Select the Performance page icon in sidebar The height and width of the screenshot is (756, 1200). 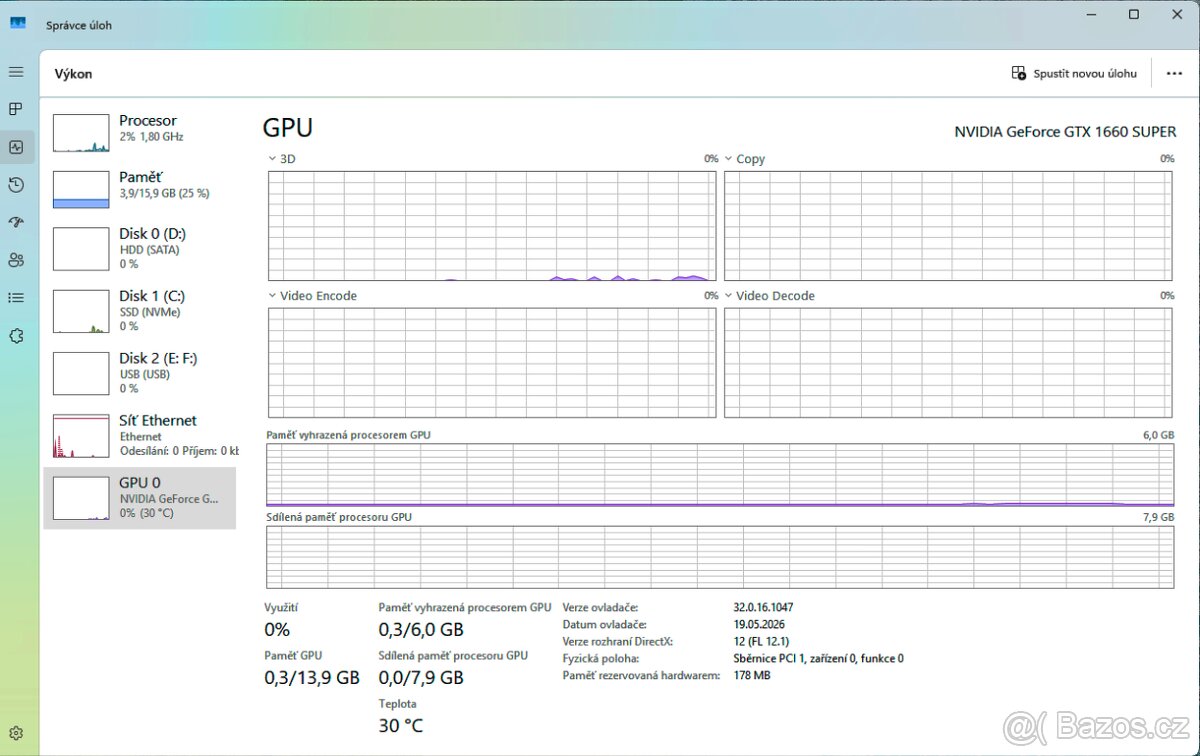(x=16, y=147)
